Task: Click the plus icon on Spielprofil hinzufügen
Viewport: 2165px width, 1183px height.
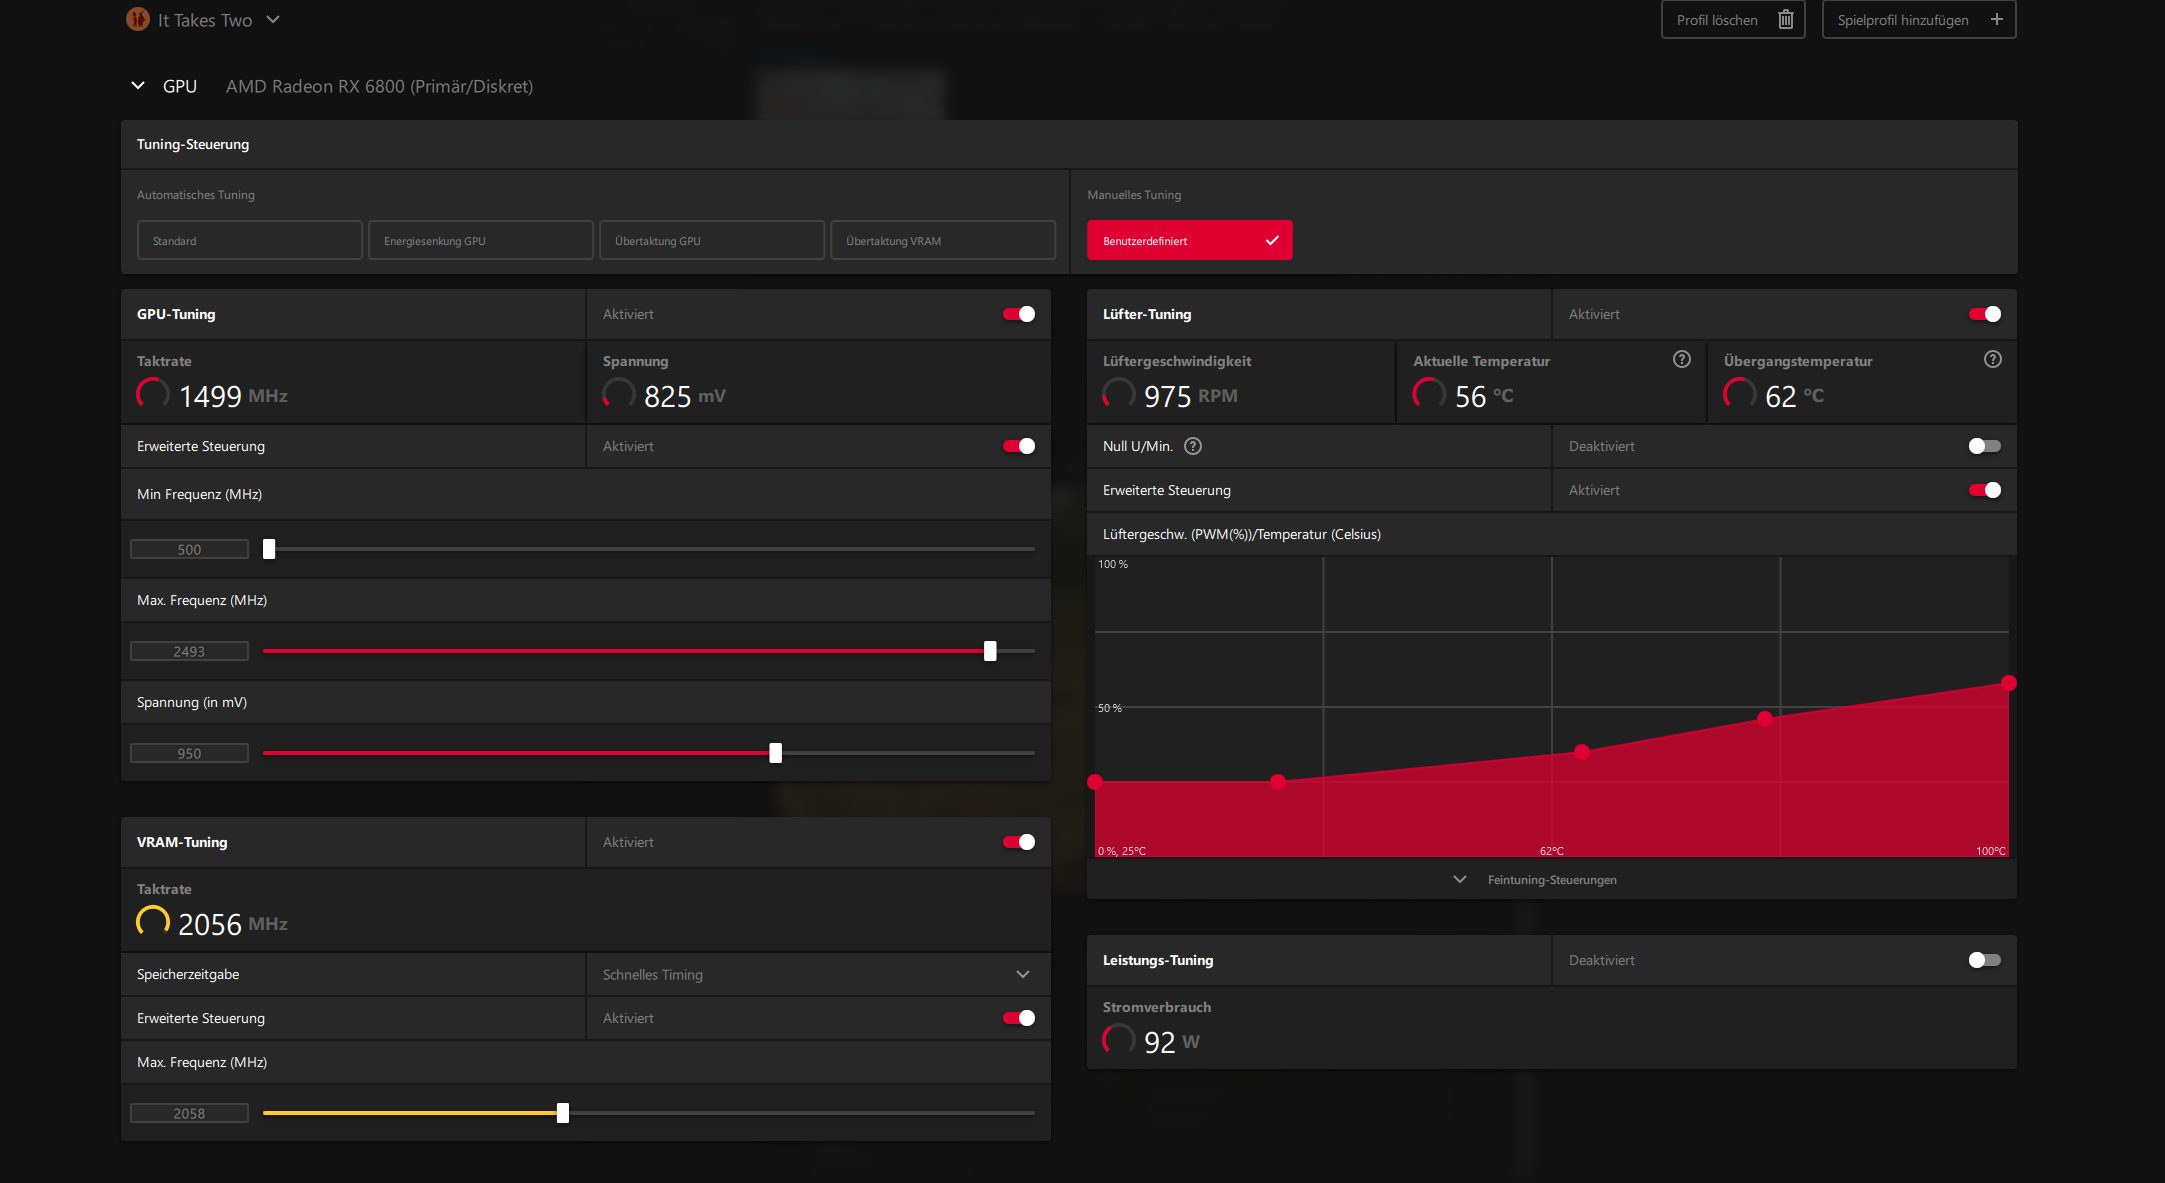Action: click(x=1996, y=20)
